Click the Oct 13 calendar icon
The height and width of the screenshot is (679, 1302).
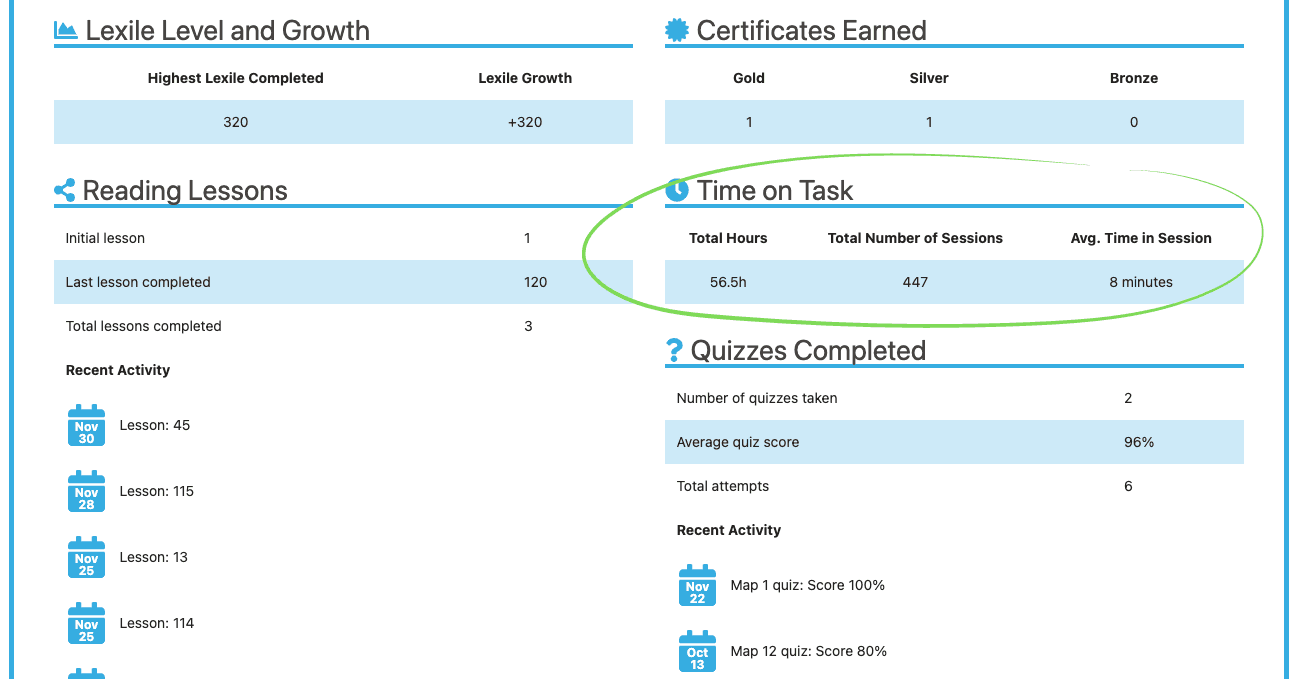click(697, 651)
